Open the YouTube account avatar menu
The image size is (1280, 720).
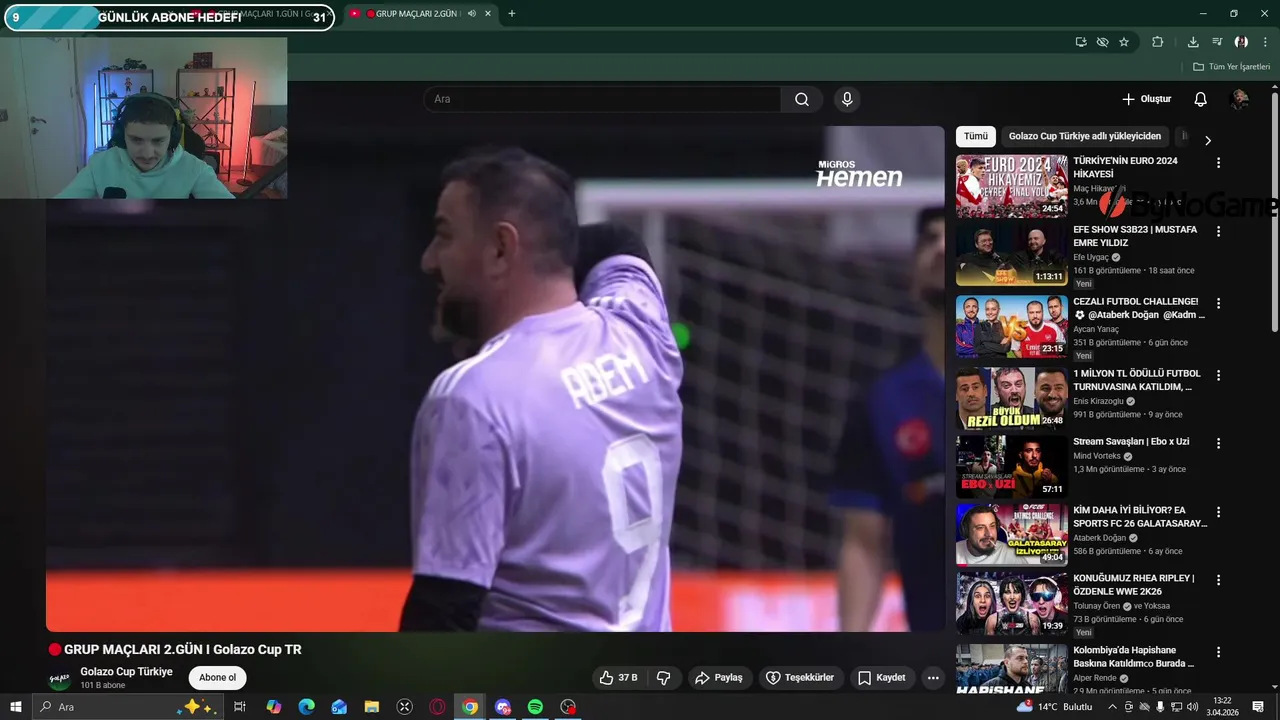pos(1239,99)
